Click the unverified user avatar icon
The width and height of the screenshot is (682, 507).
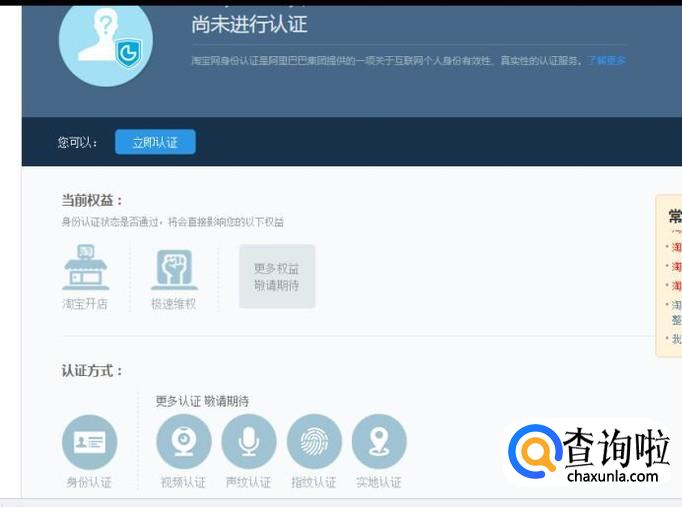[106, 41]
